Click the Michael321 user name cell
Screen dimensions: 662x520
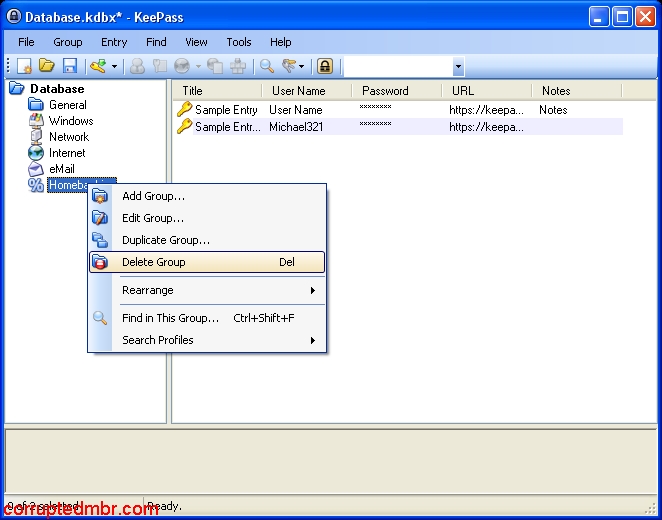click(296, 127)
